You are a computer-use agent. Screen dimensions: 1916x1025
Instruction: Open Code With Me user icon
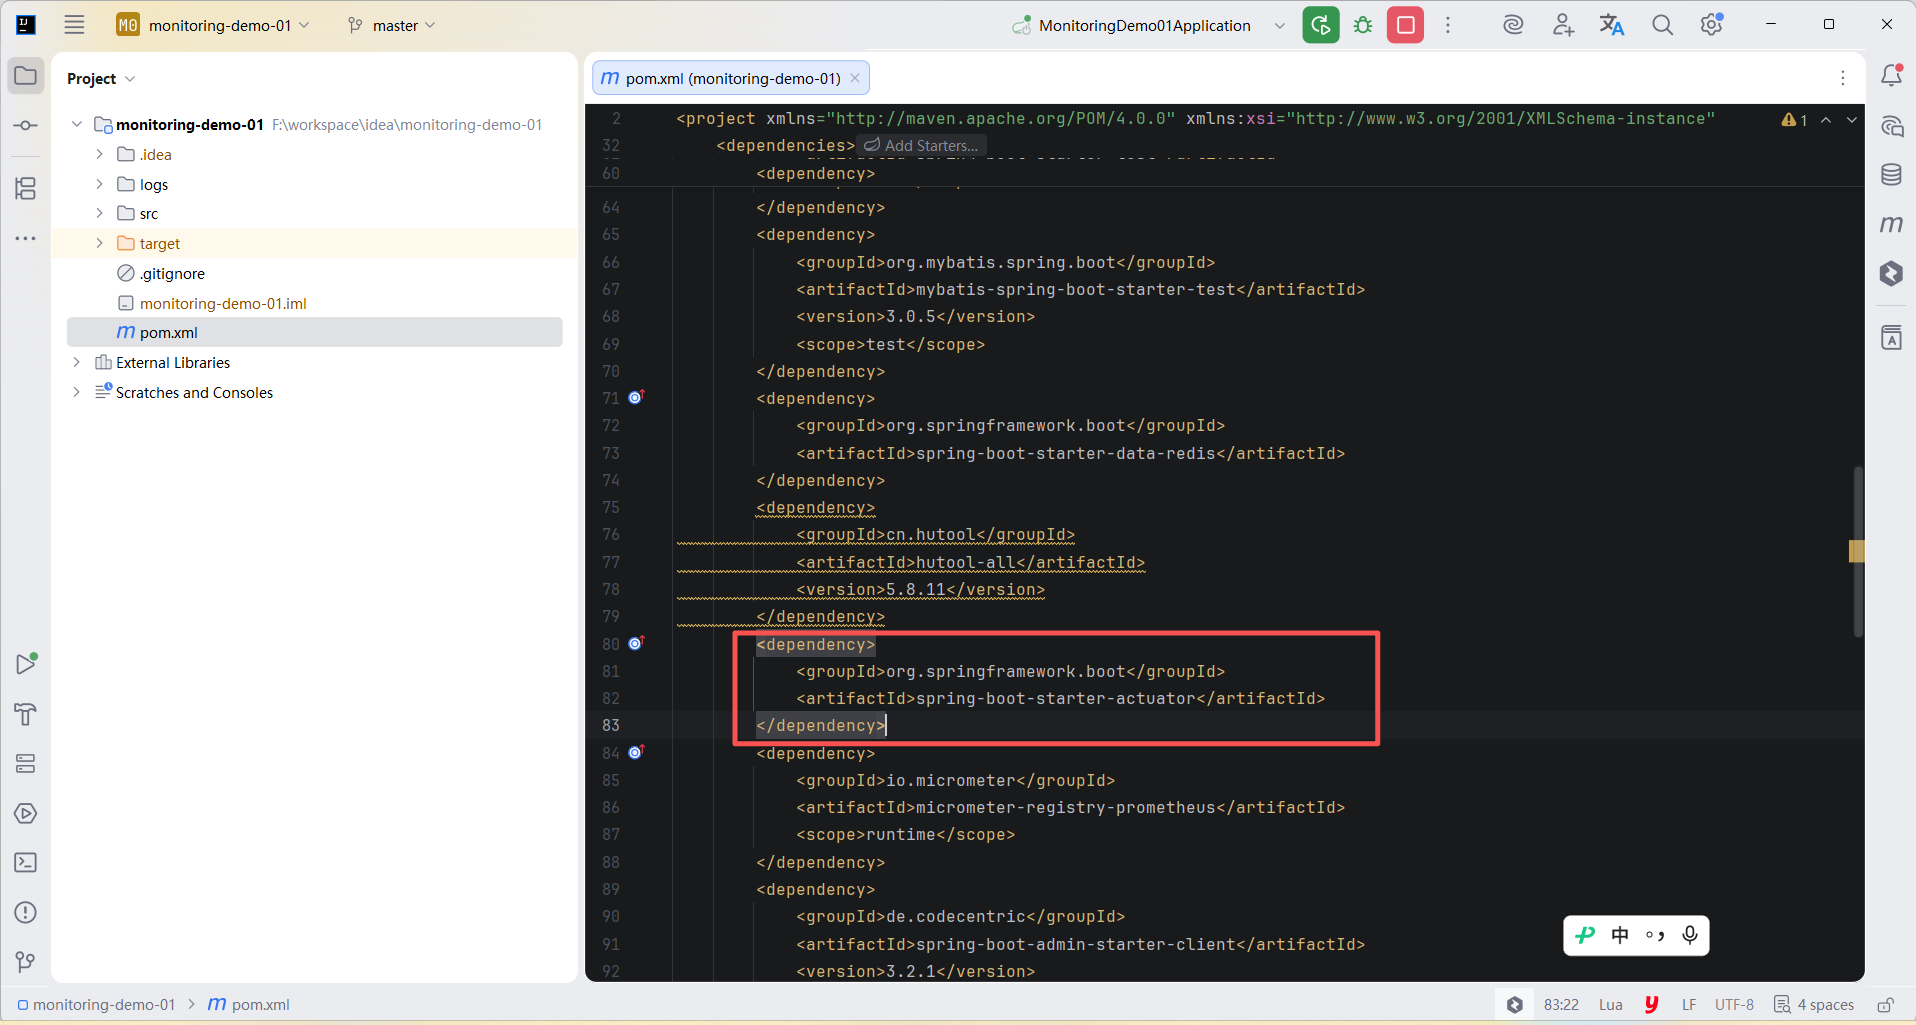(1563, 25)
